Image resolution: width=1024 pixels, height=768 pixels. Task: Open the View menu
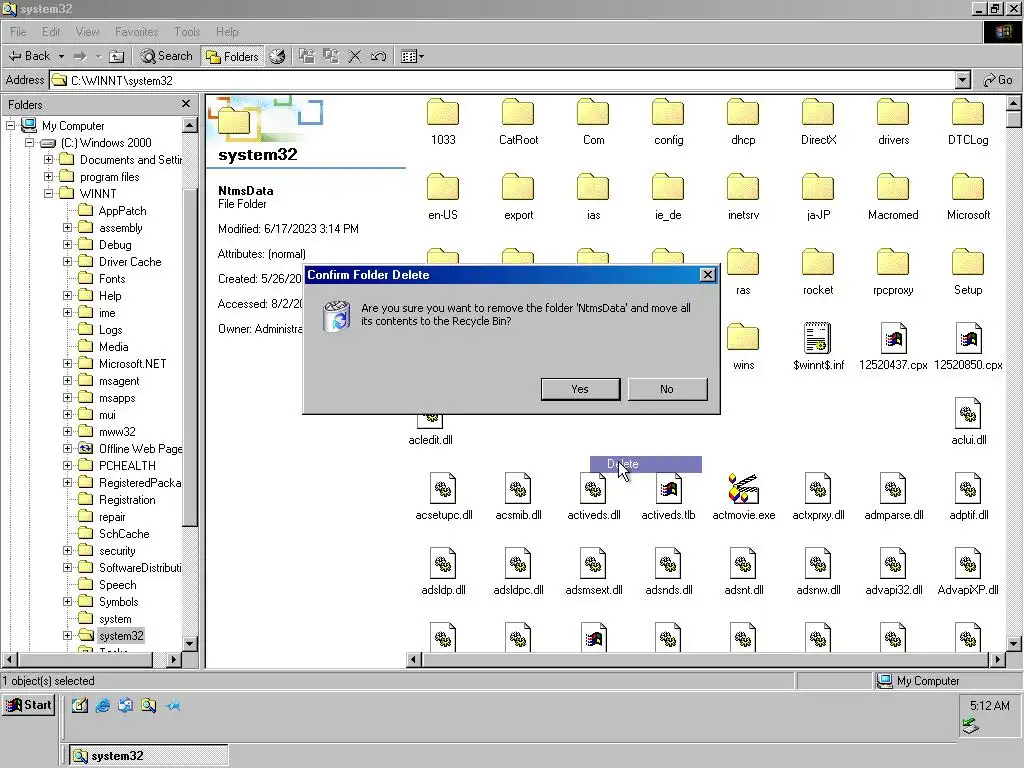(88, 31)
